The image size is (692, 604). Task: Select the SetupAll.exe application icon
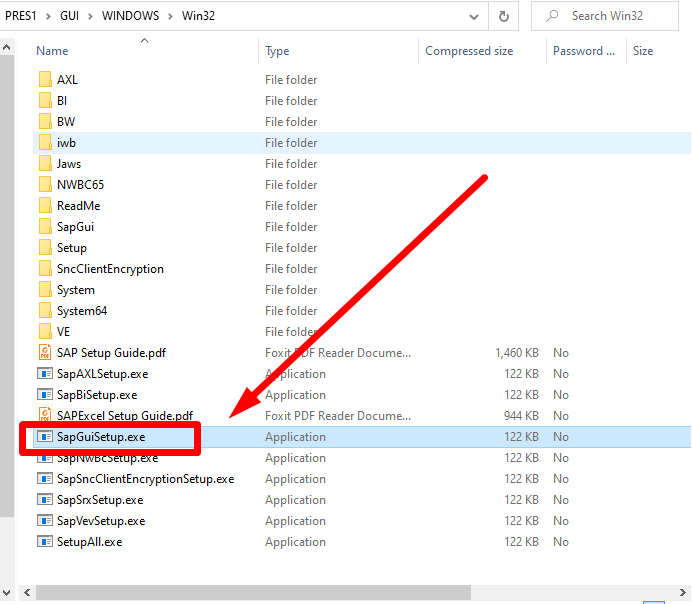45,542
